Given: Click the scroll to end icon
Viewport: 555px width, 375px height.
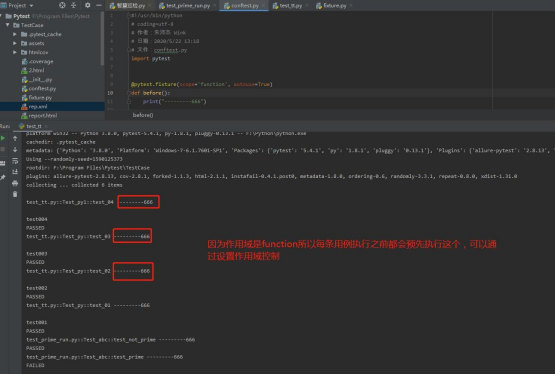Looking at the screenshot, I should 15,172.
